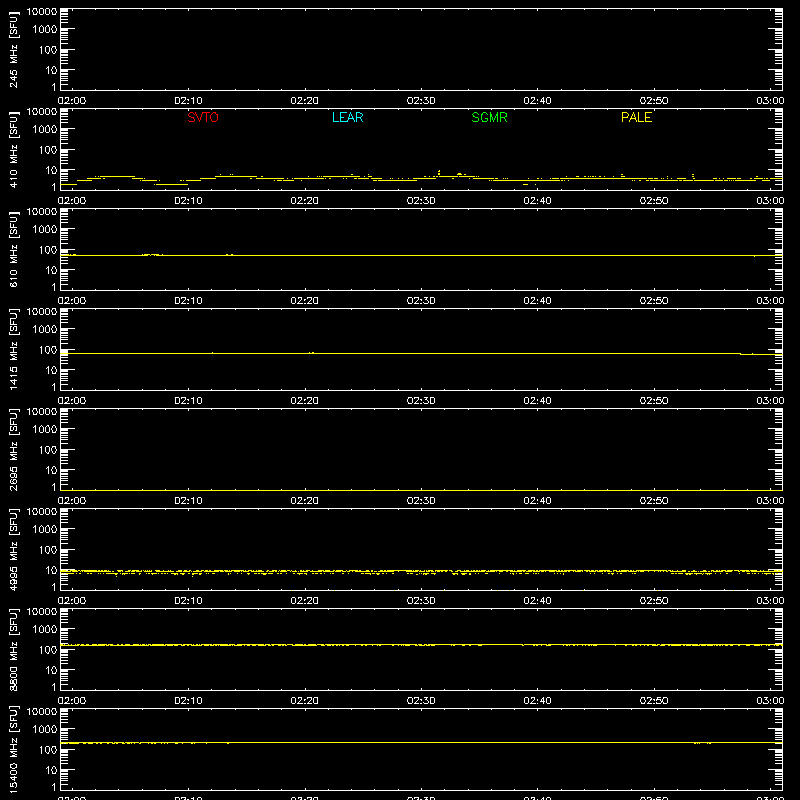Viewport: 800px width, 800px height.
Task: Click the 1000 tick on 610 MHz axis
Action: [45, 230]
